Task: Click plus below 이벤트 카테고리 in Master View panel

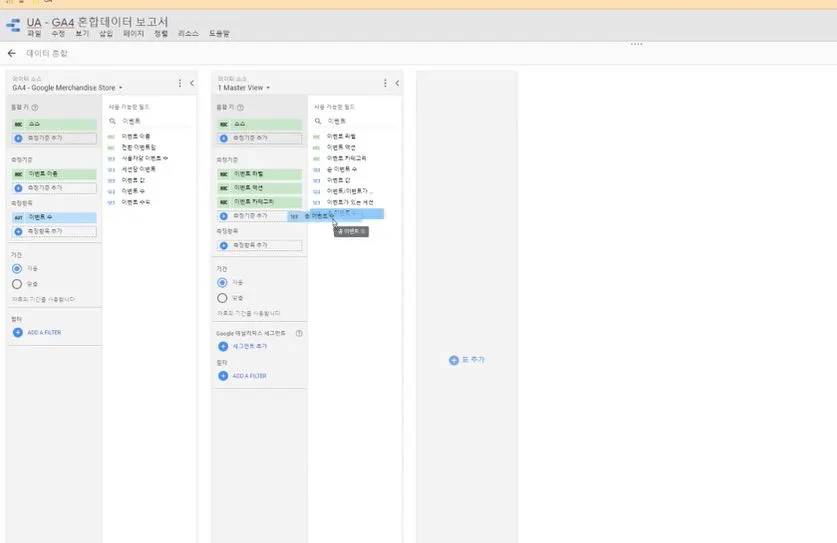Action: point(224,216)
